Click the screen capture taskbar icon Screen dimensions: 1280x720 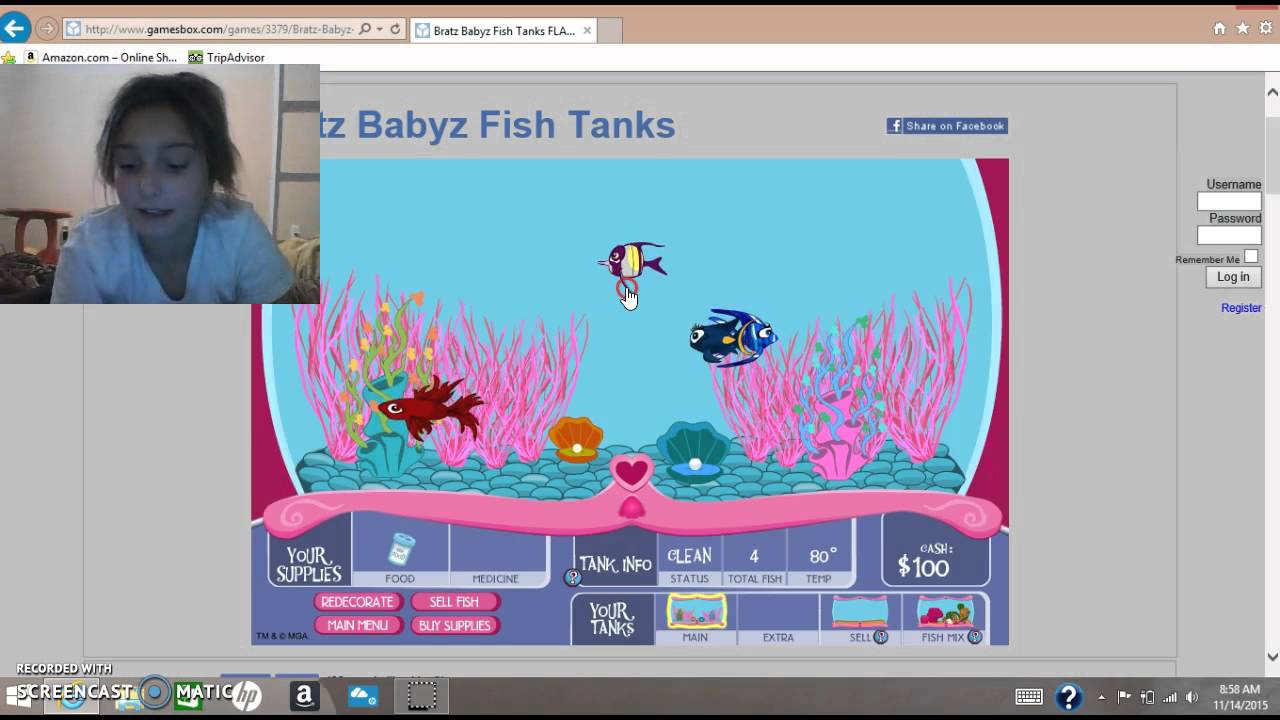tap(421, 696)
